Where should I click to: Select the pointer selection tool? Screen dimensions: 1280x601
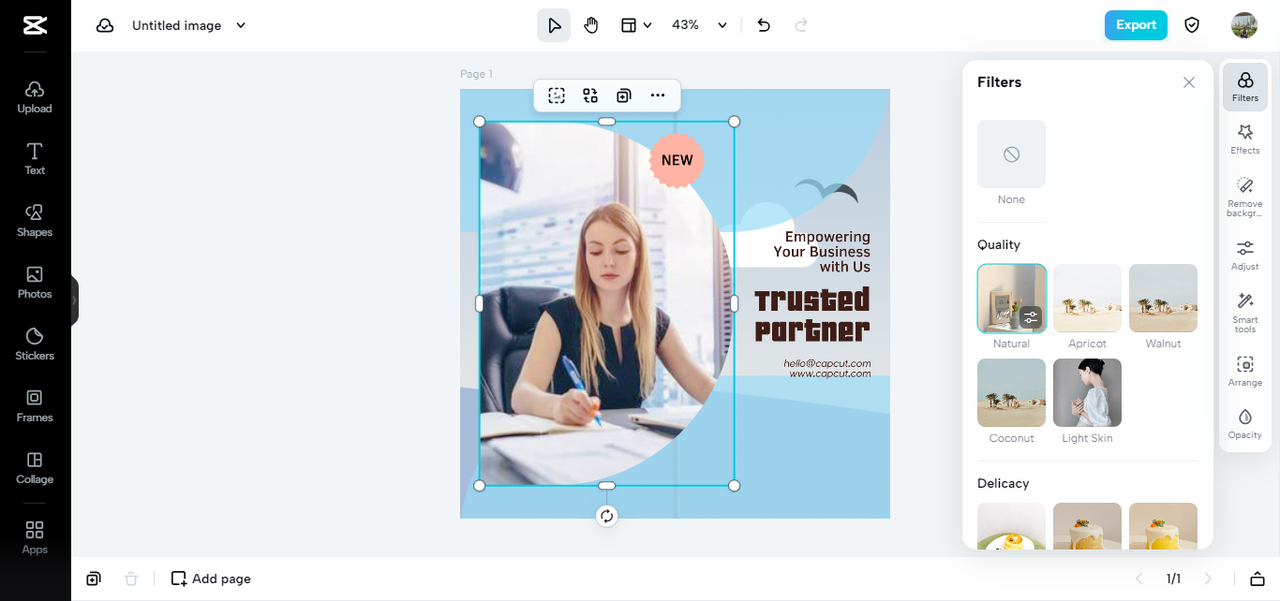click(554, 25)
